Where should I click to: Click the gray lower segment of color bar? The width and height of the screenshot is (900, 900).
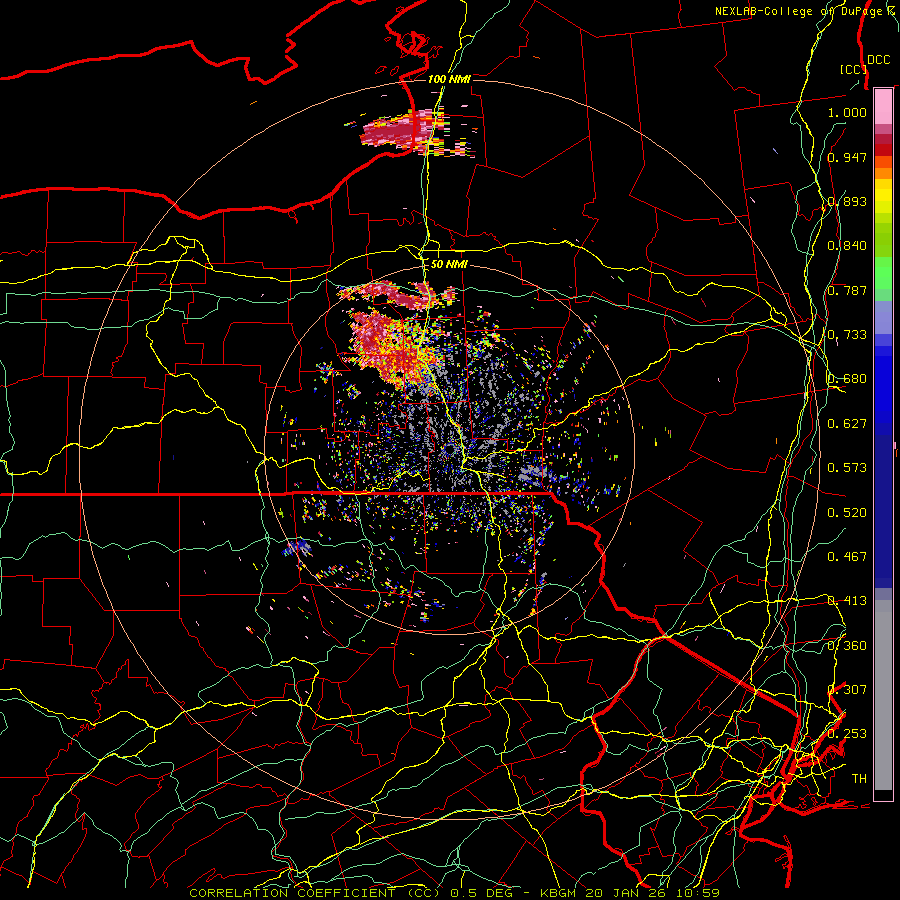pos(883,695)
